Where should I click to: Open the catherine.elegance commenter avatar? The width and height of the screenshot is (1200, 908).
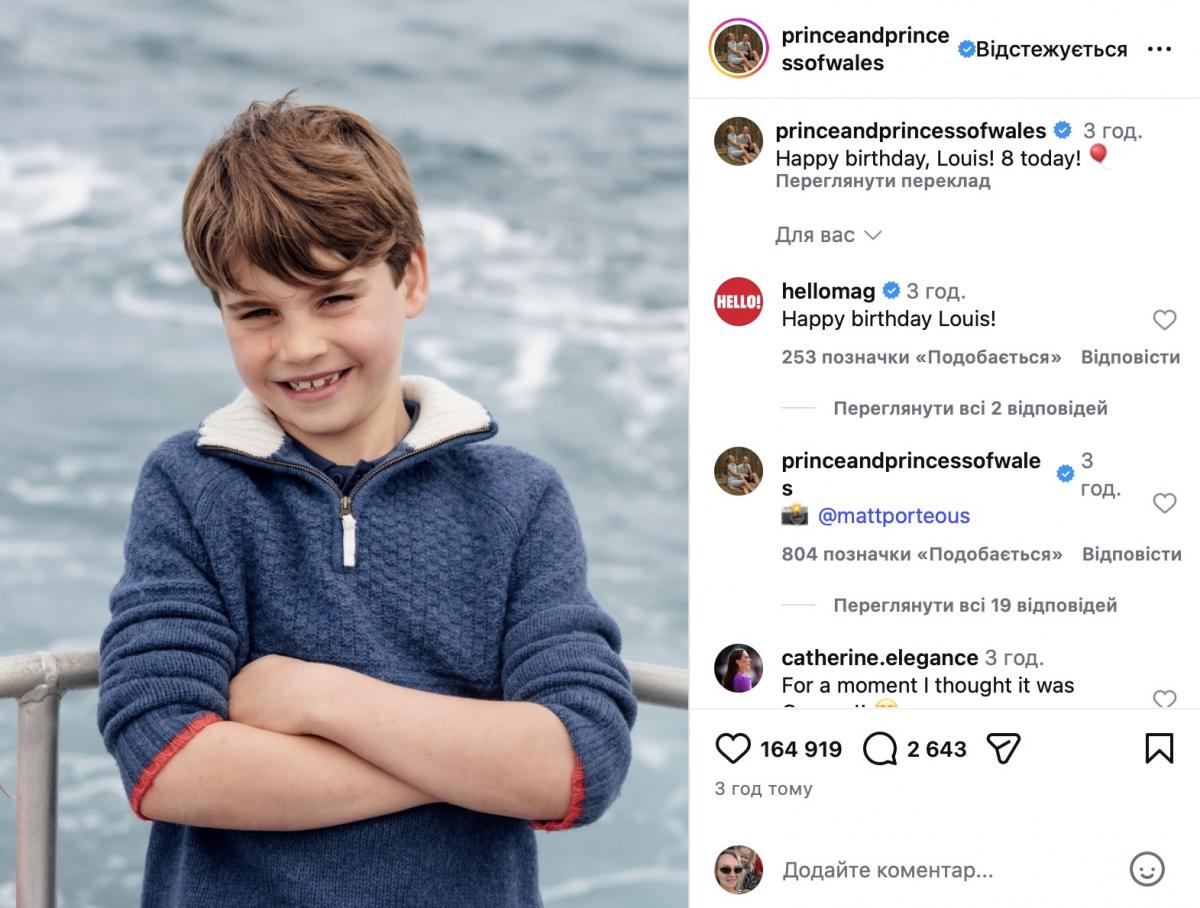coord(738,668)
